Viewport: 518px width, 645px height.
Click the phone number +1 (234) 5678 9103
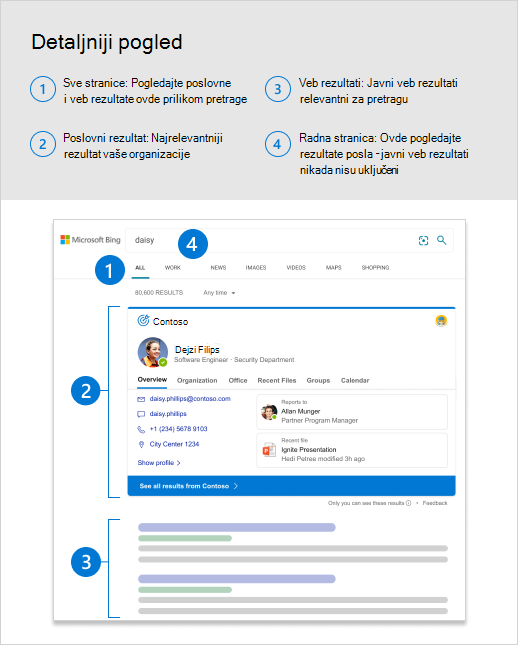[179, 429]
